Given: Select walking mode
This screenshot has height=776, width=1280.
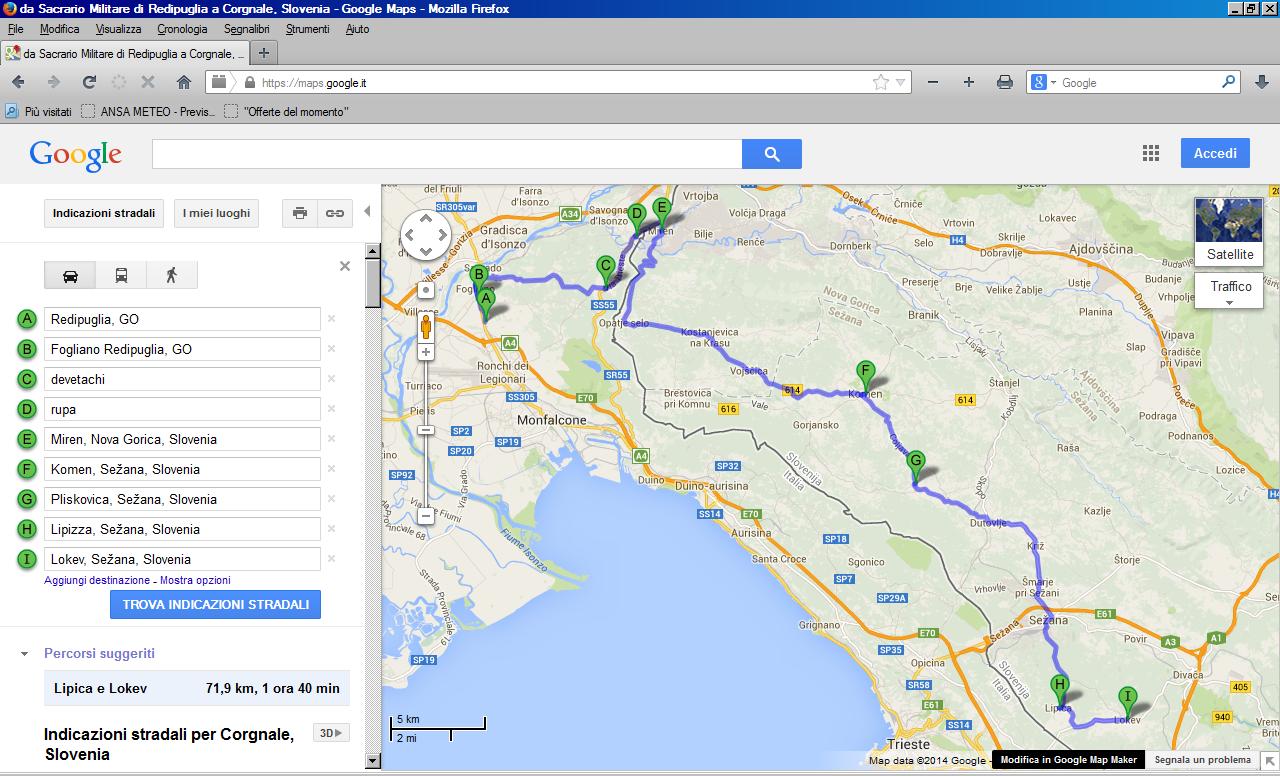Looking at the screenshot, I should tap(171, 275).
